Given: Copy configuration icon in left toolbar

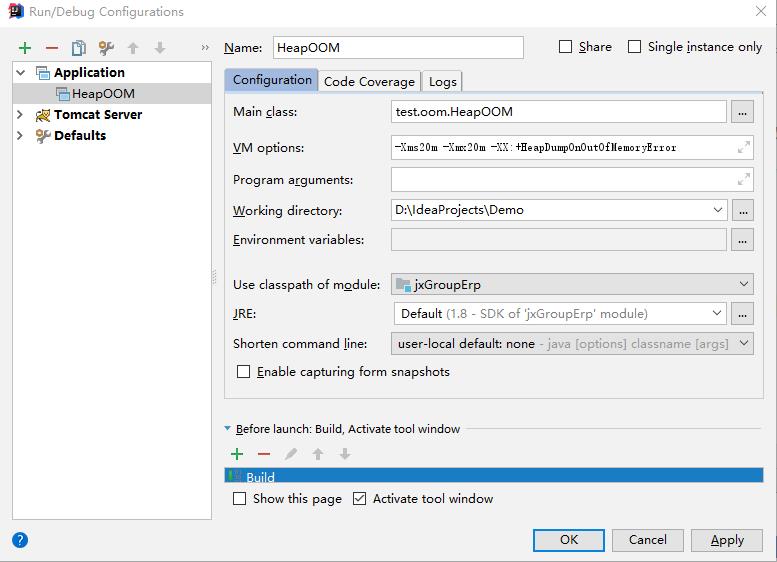Looking at the screenshot, I should pos(79,48).
